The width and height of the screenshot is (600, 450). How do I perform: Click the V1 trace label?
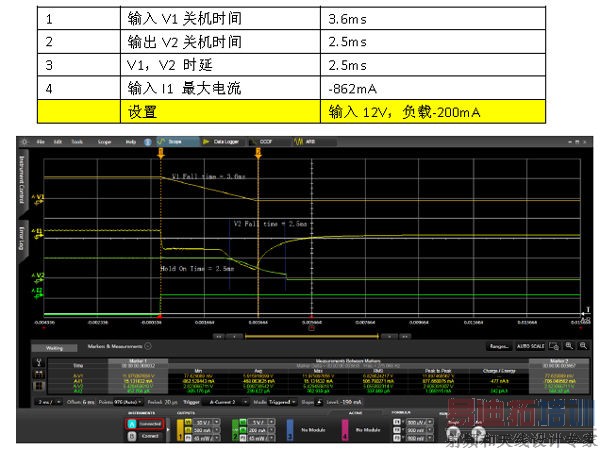pyautogui.click(x=38, y=197)
